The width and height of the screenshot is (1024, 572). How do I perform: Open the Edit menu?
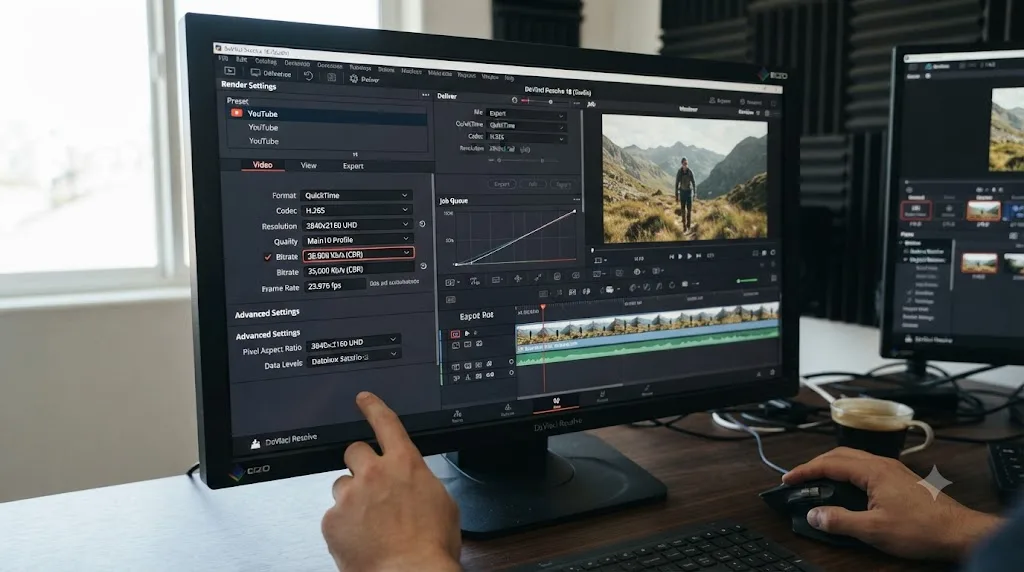point(242,60)
